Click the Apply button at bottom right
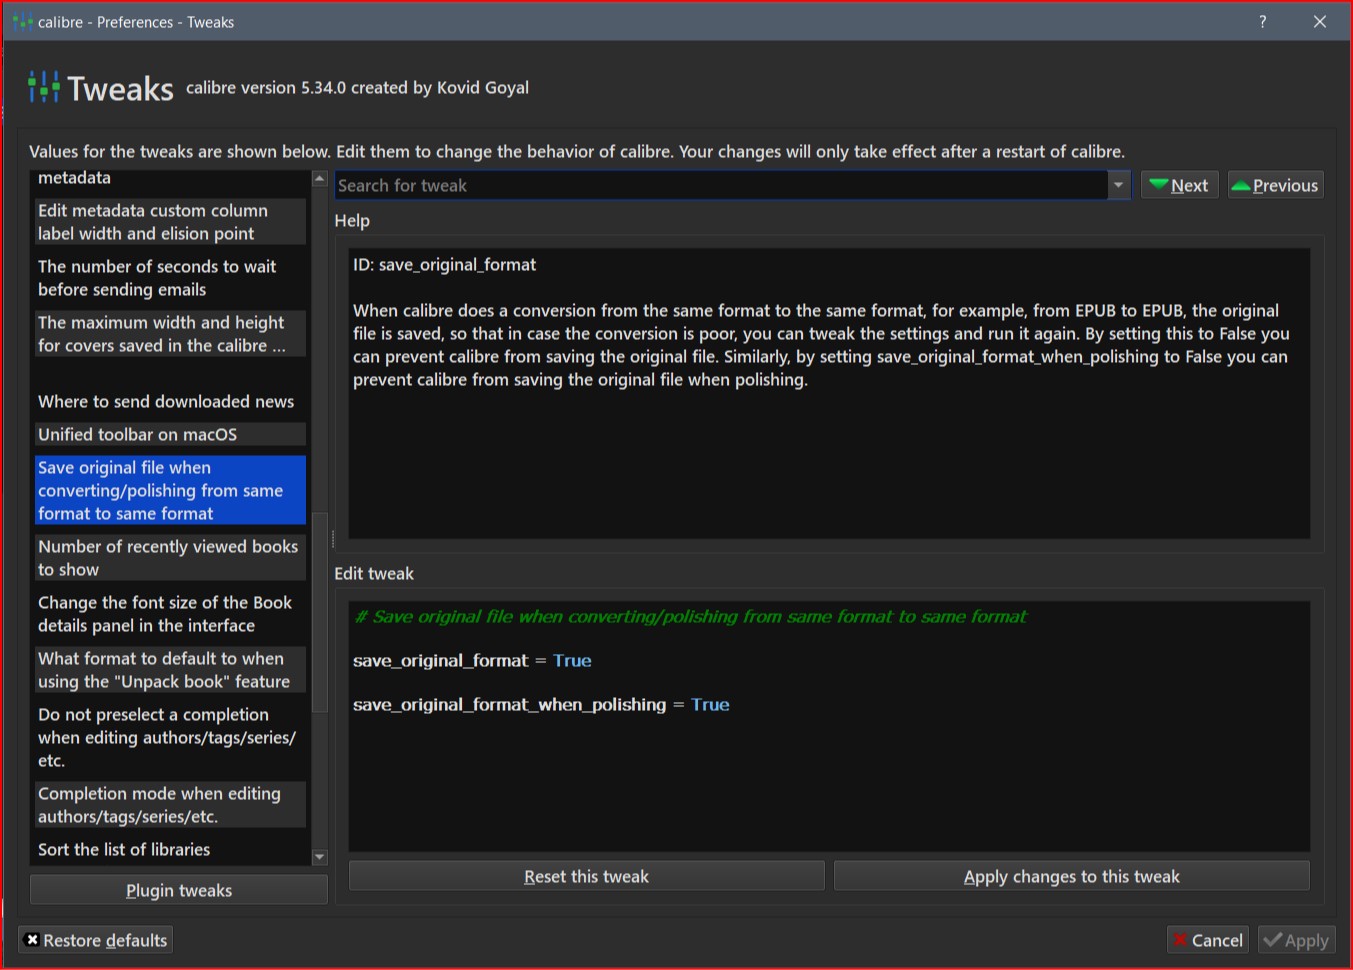Screen dimensions: 1353x970 pyautogui.click(x=1297, y=940)
